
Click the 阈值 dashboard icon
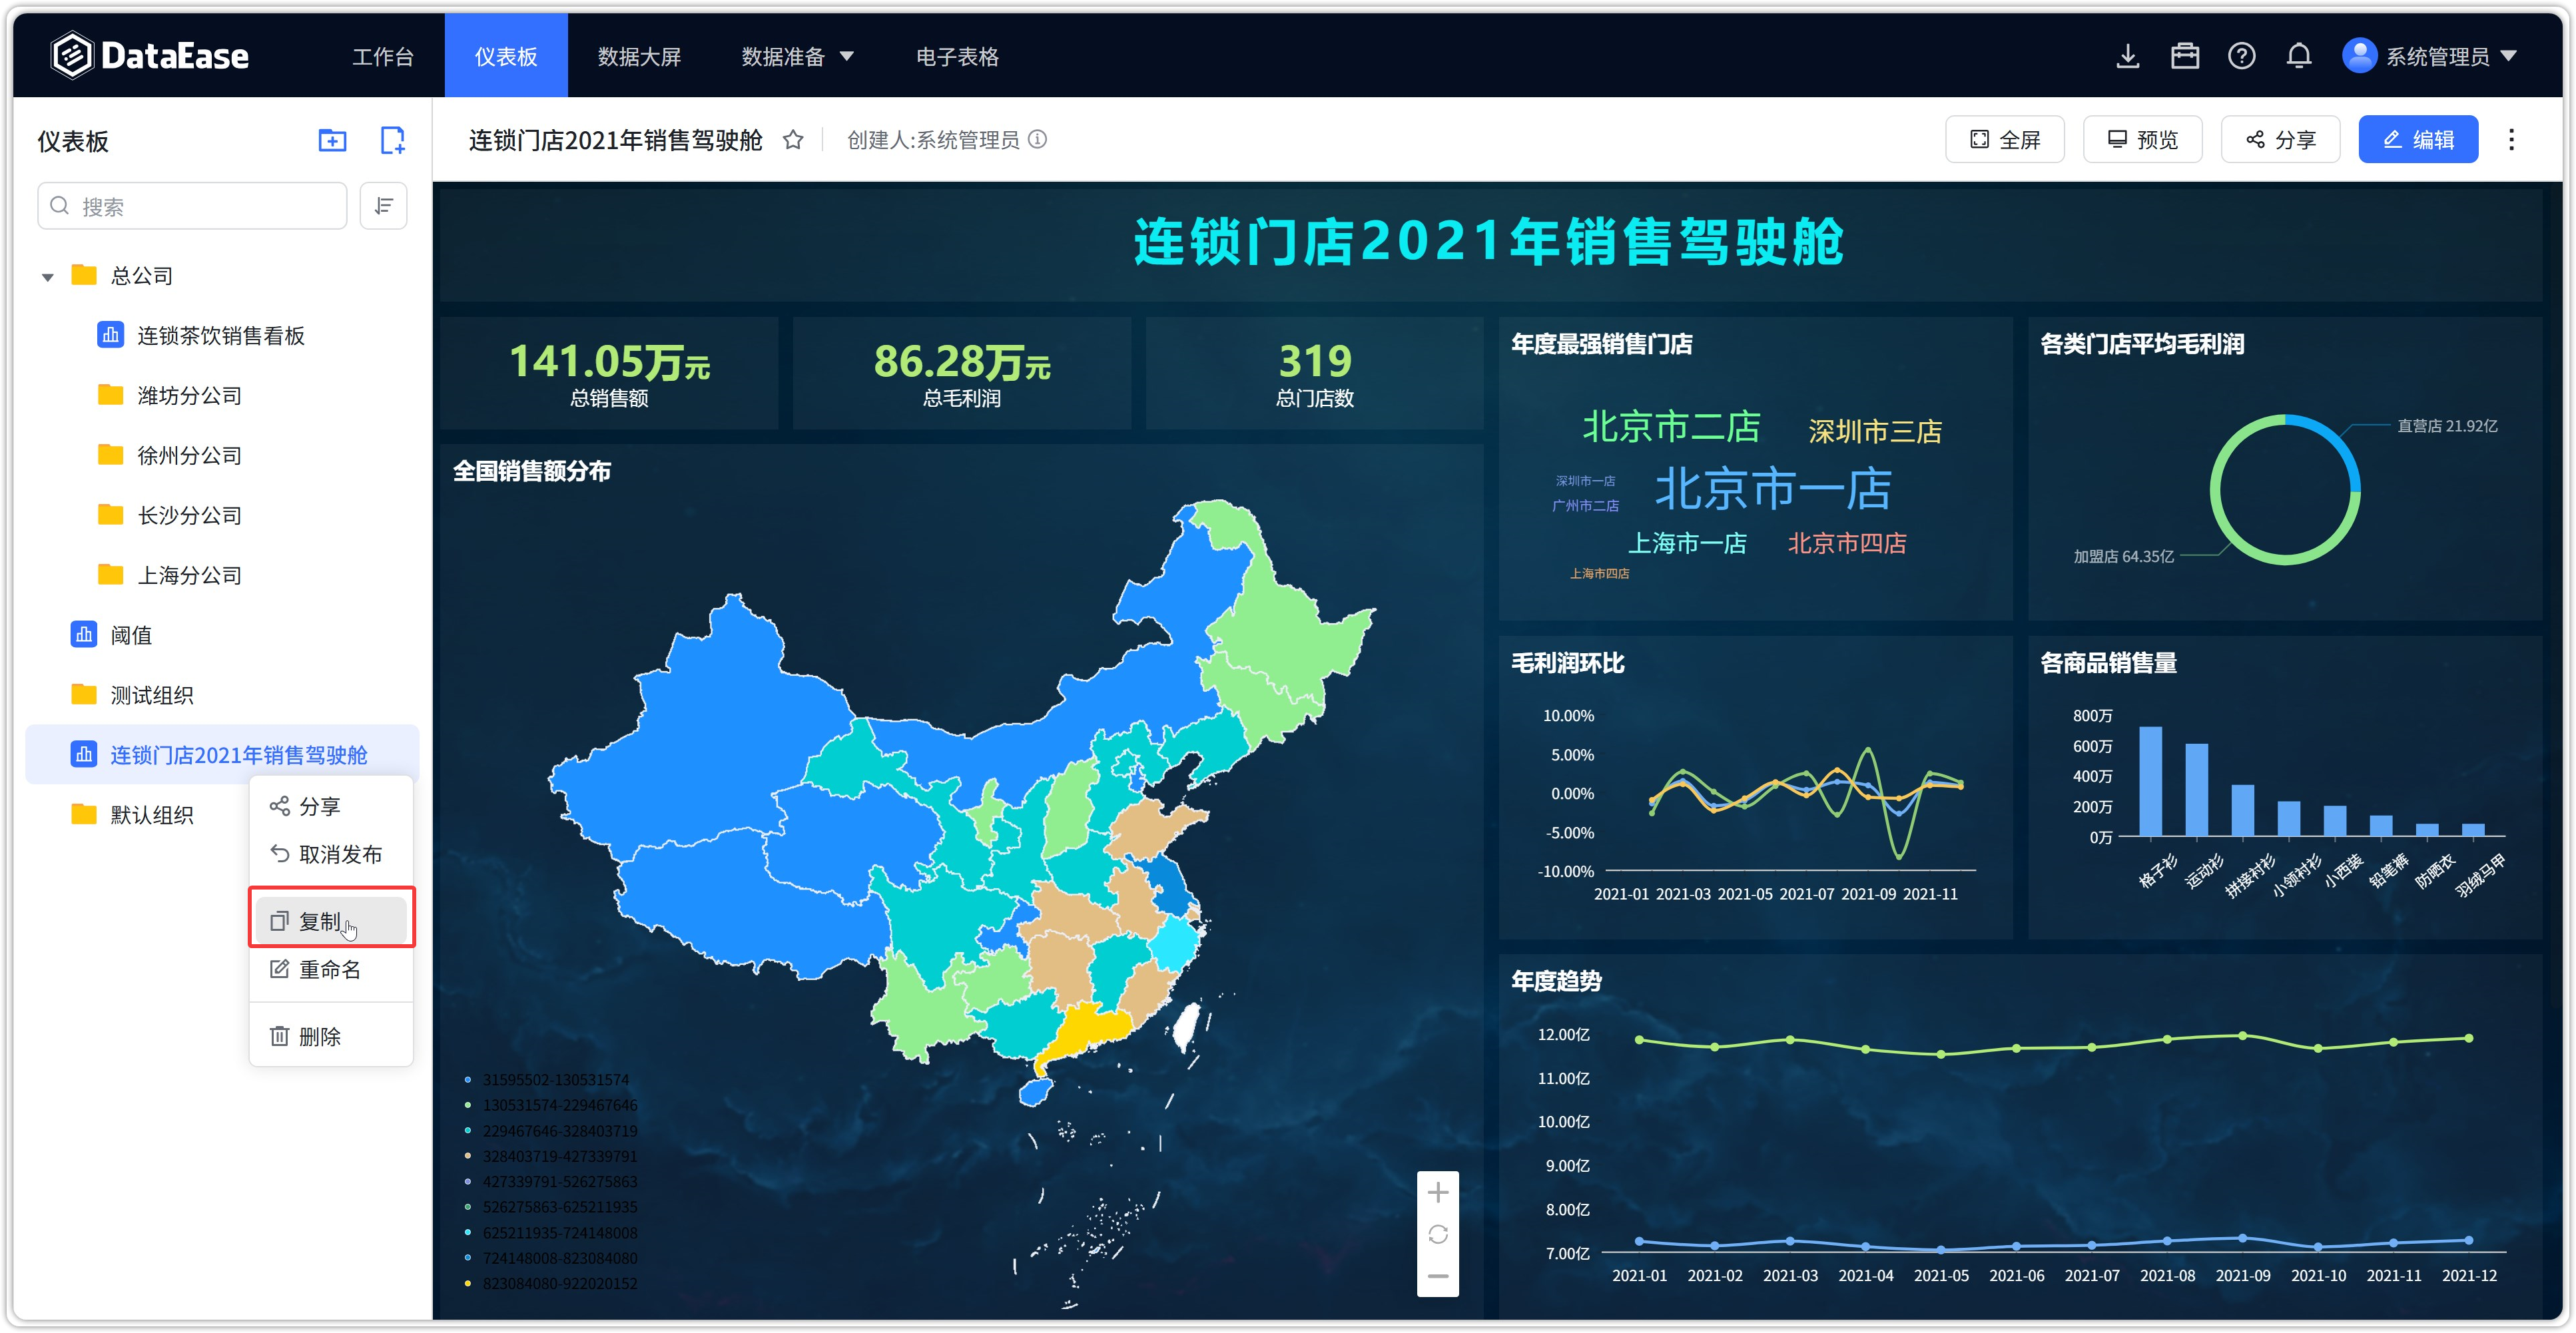84,635
